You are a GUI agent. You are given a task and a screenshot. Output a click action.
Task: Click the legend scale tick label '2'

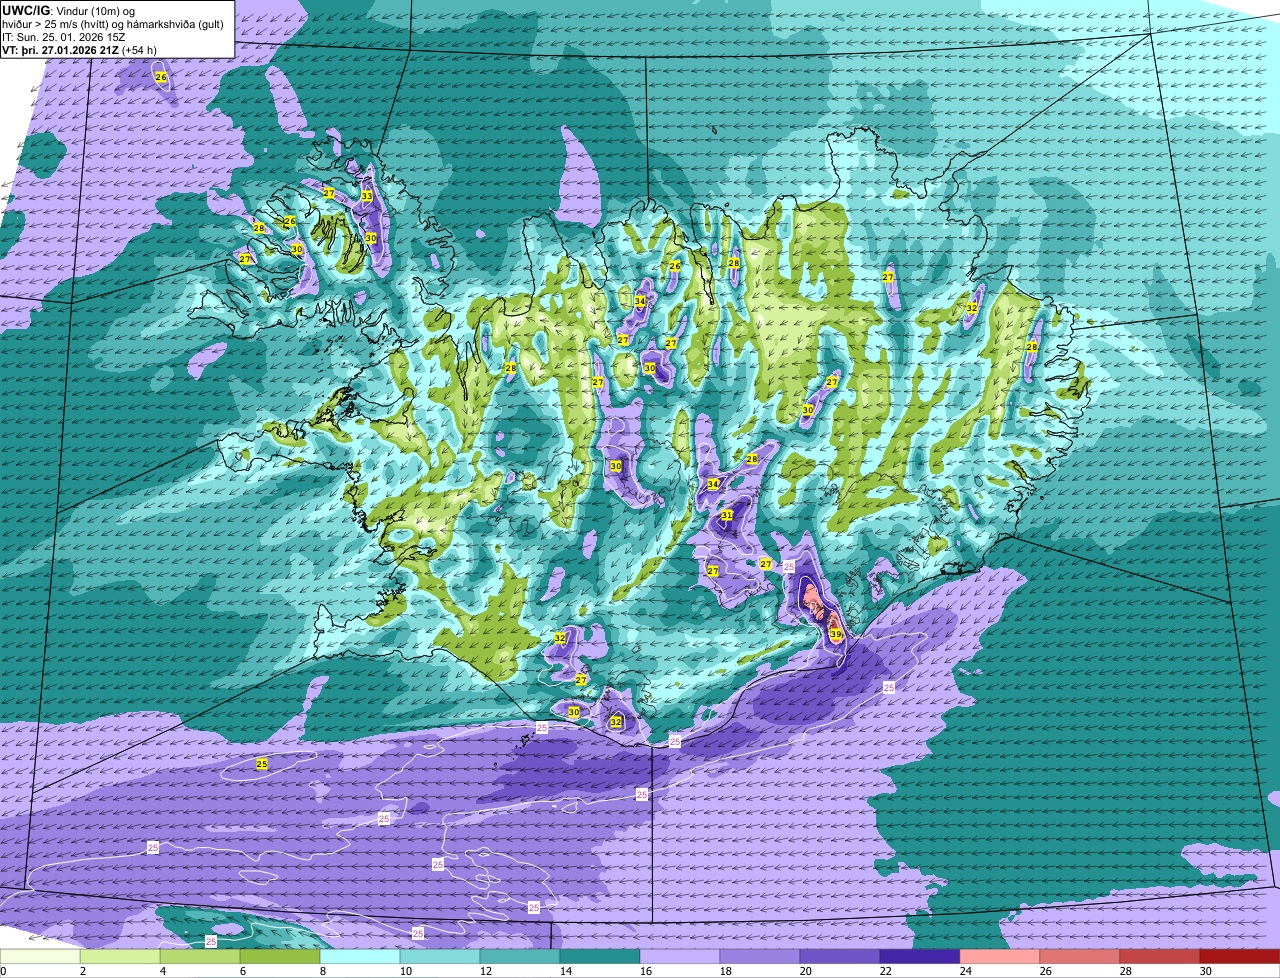82,971
